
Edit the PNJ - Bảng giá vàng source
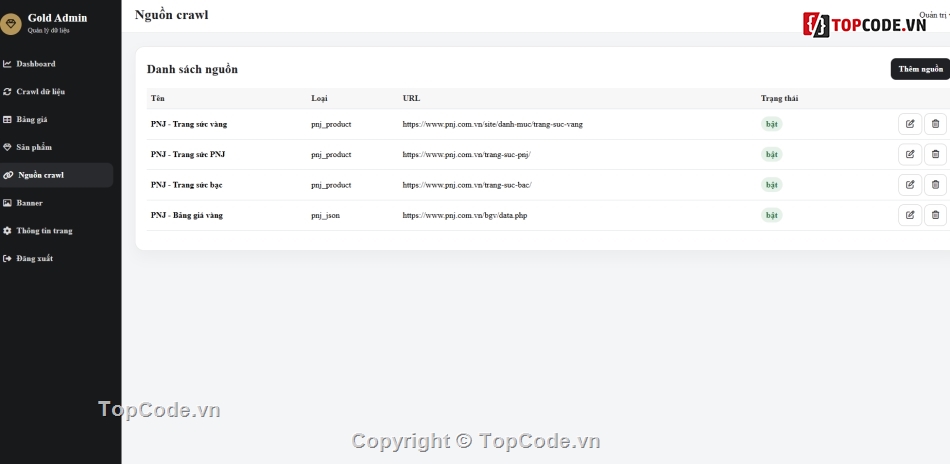(909, 215)
